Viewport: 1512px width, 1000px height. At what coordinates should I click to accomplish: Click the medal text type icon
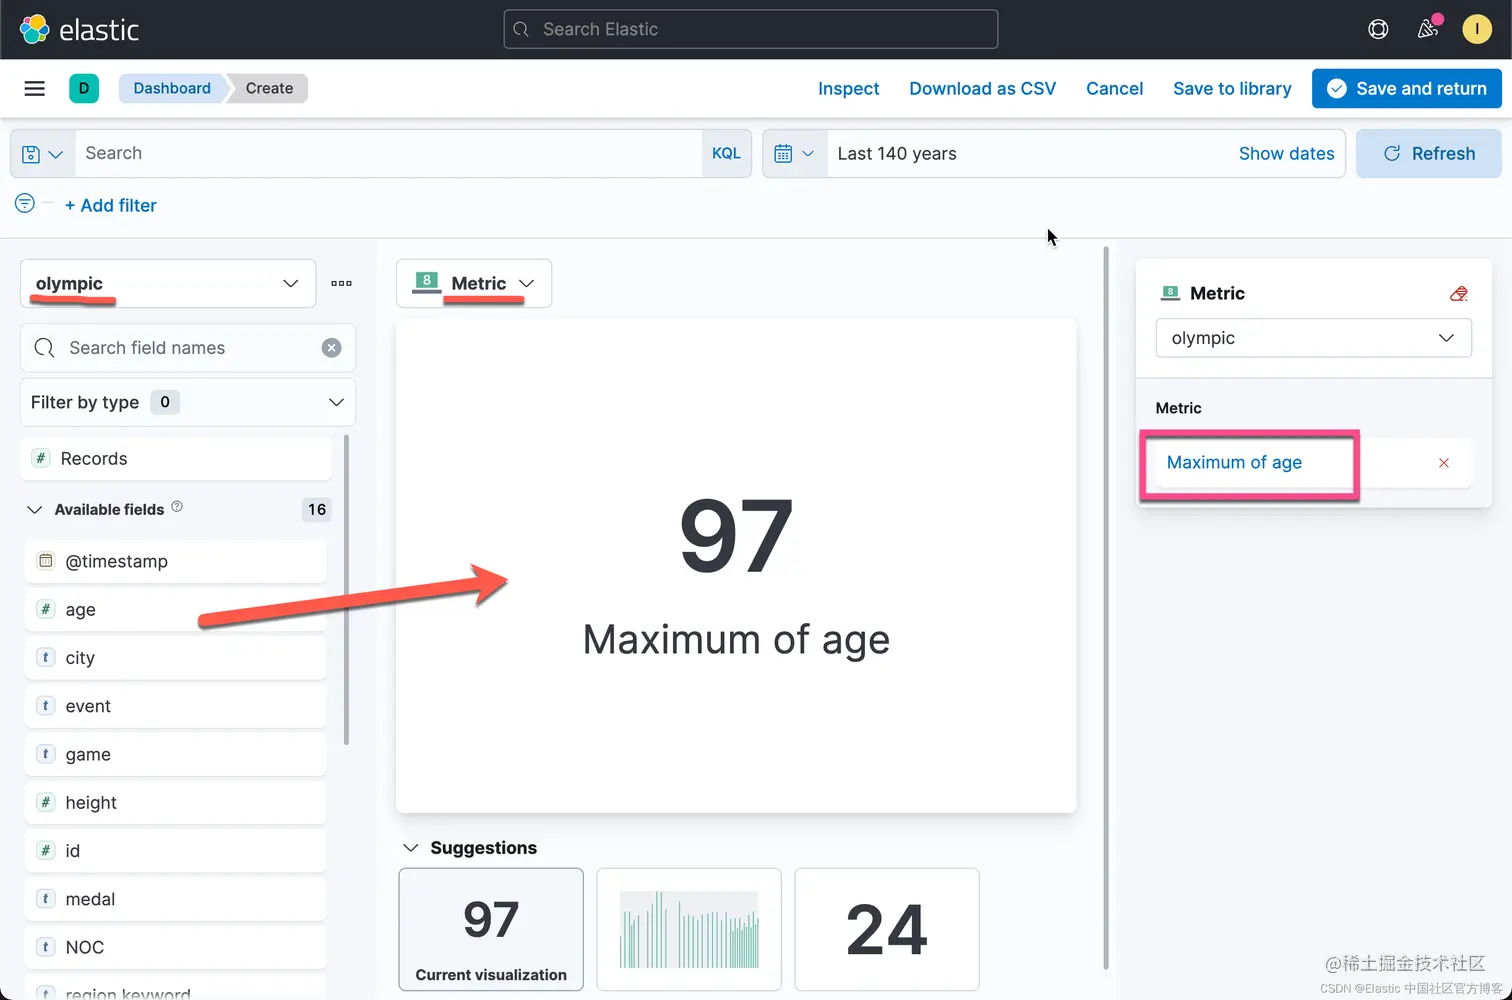click(45, 898)
